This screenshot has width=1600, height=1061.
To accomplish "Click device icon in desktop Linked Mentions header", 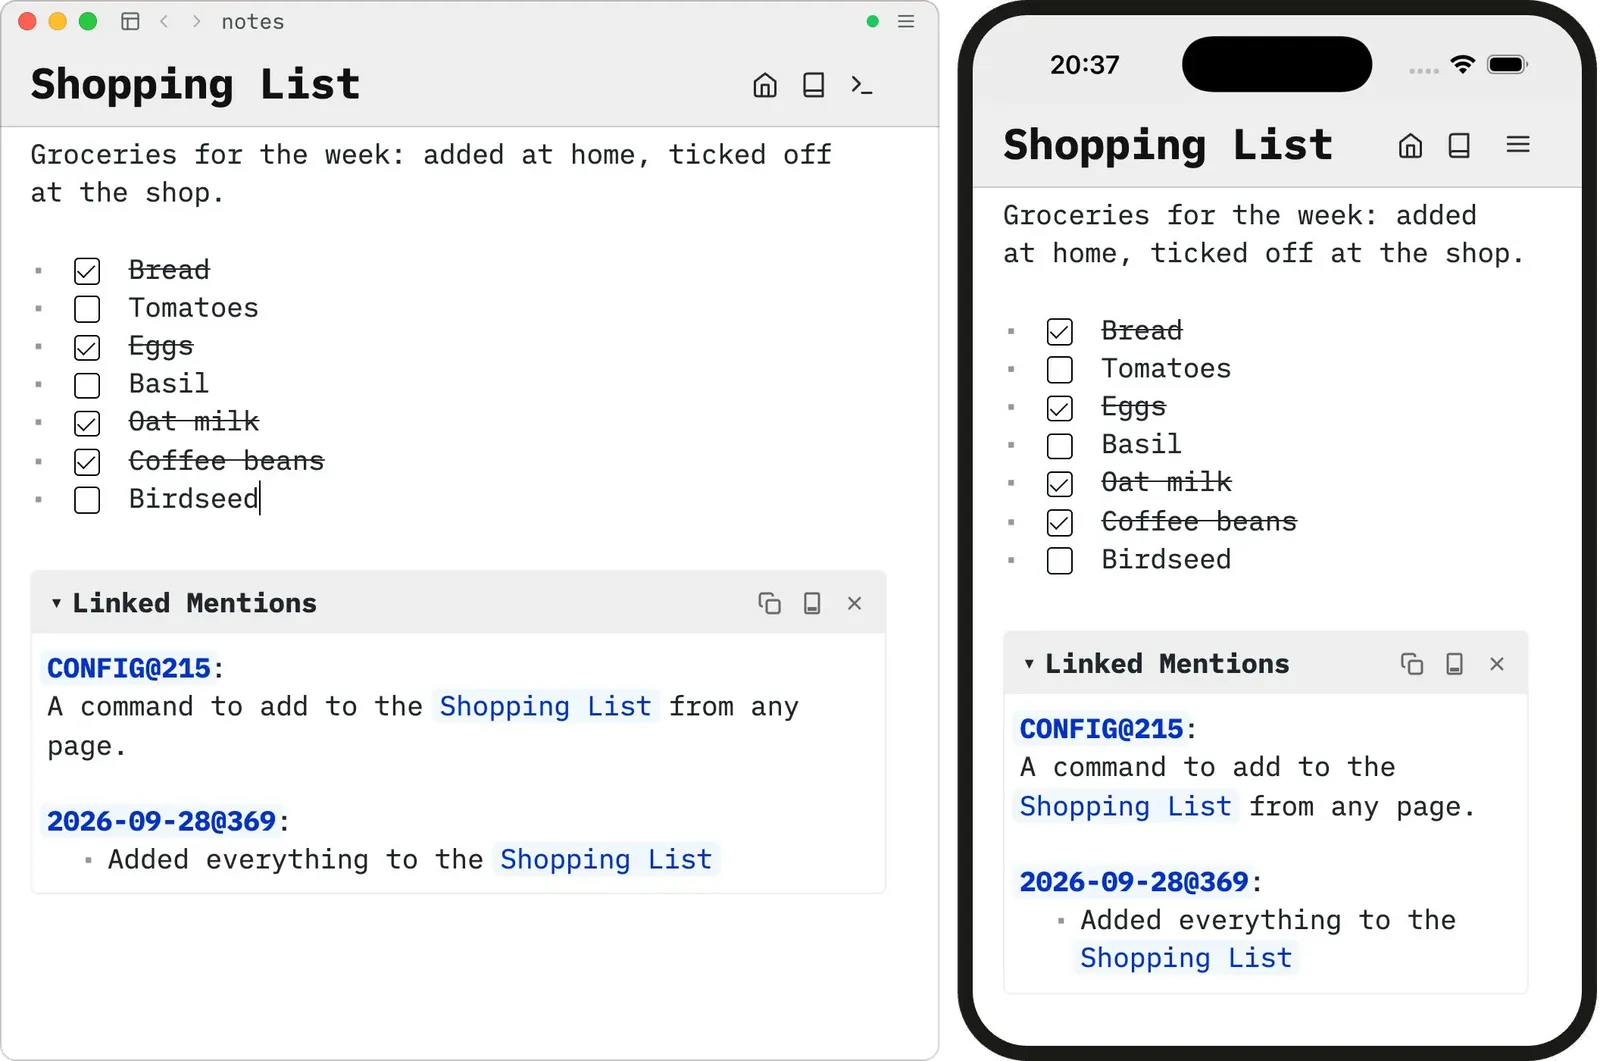I will 812,603.
